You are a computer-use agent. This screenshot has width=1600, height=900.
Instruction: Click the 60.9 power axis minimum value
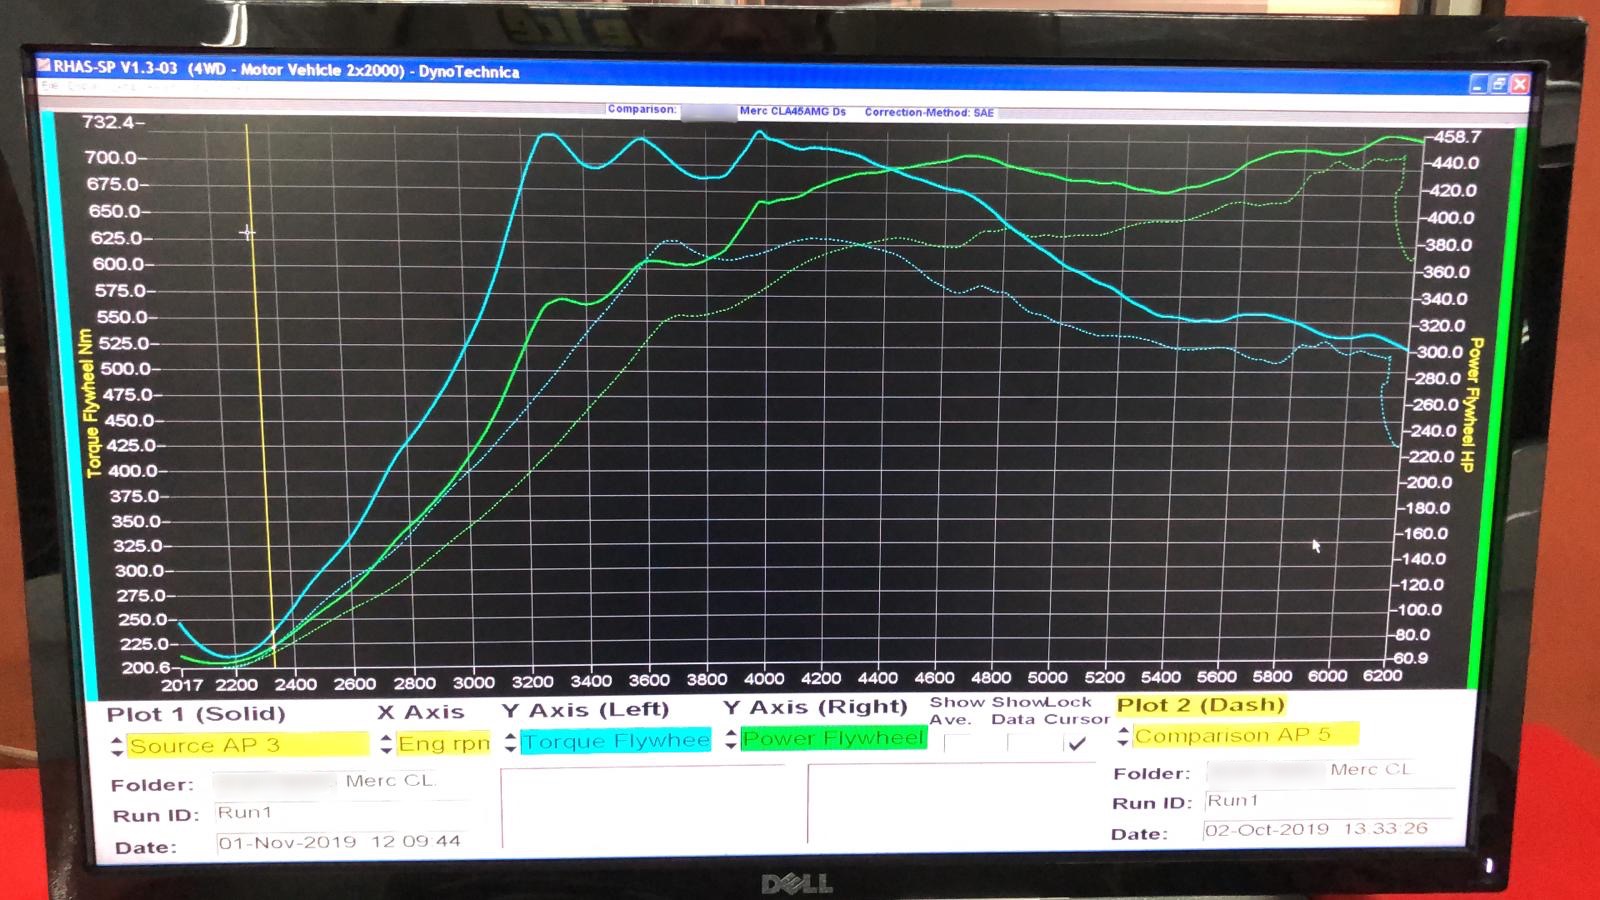point(1410,658)
